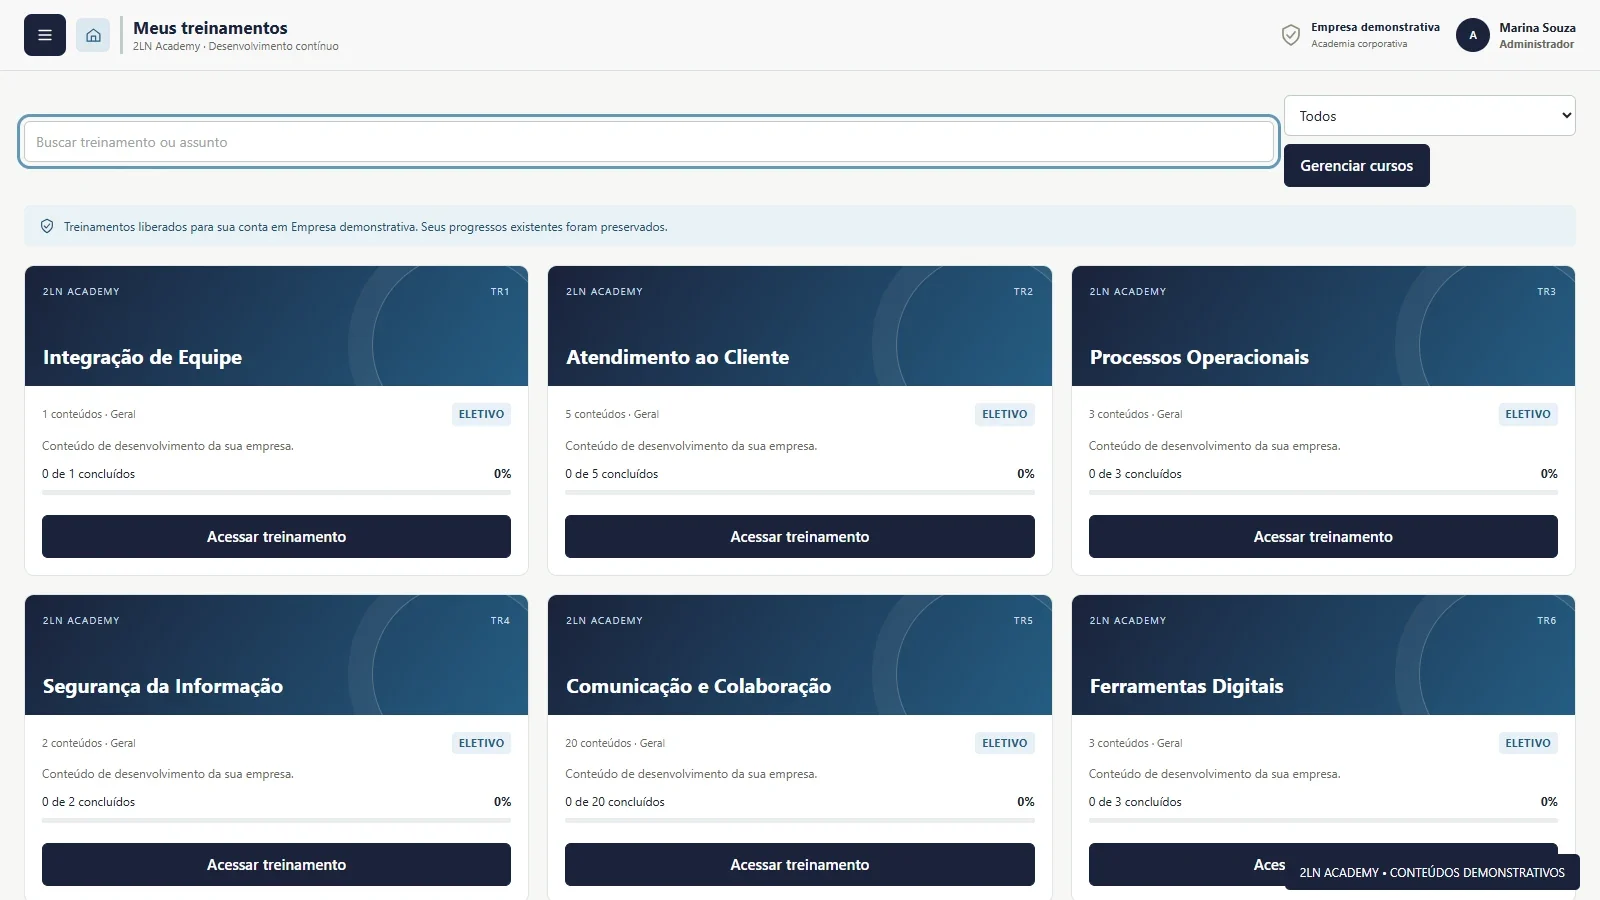Open the hamburger menu button
Image resolution: width=1600 pixels, height=900 pixels.
45,35
